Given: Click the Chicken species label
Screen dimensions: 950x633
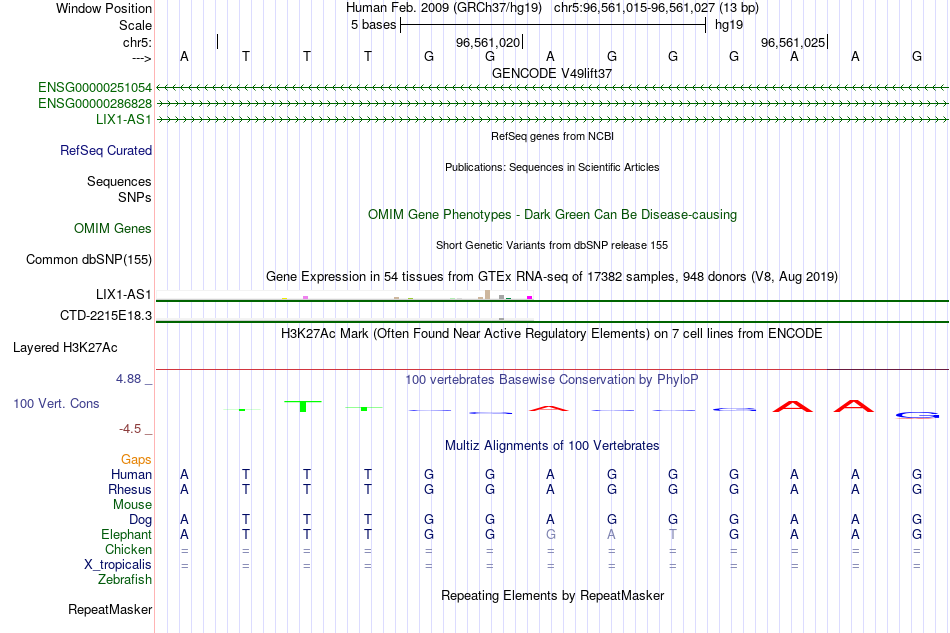Looking at the screenshot, I should [x=128, y=549].
